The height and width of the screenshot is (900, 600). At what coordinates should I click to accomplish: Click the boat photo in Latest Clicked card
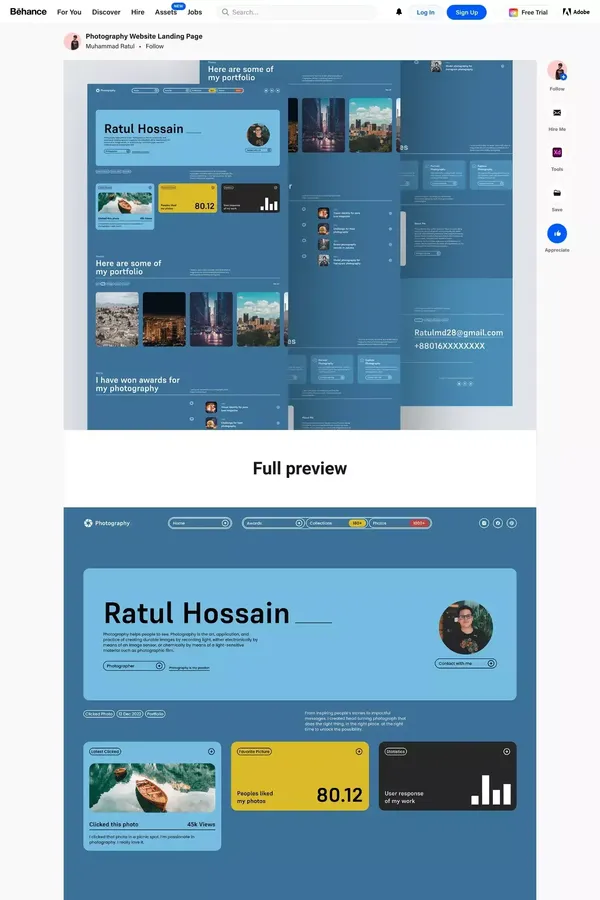(152, 788)
